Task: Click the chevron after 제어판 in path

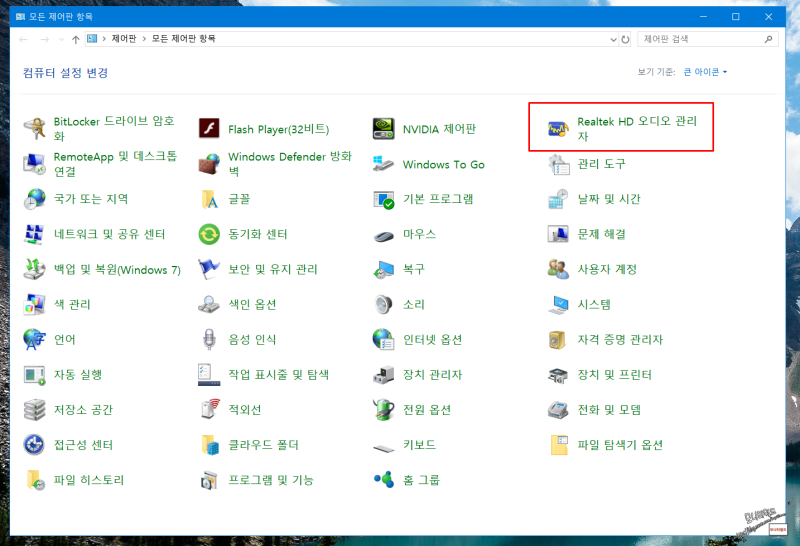Action: tap(144, 39)
